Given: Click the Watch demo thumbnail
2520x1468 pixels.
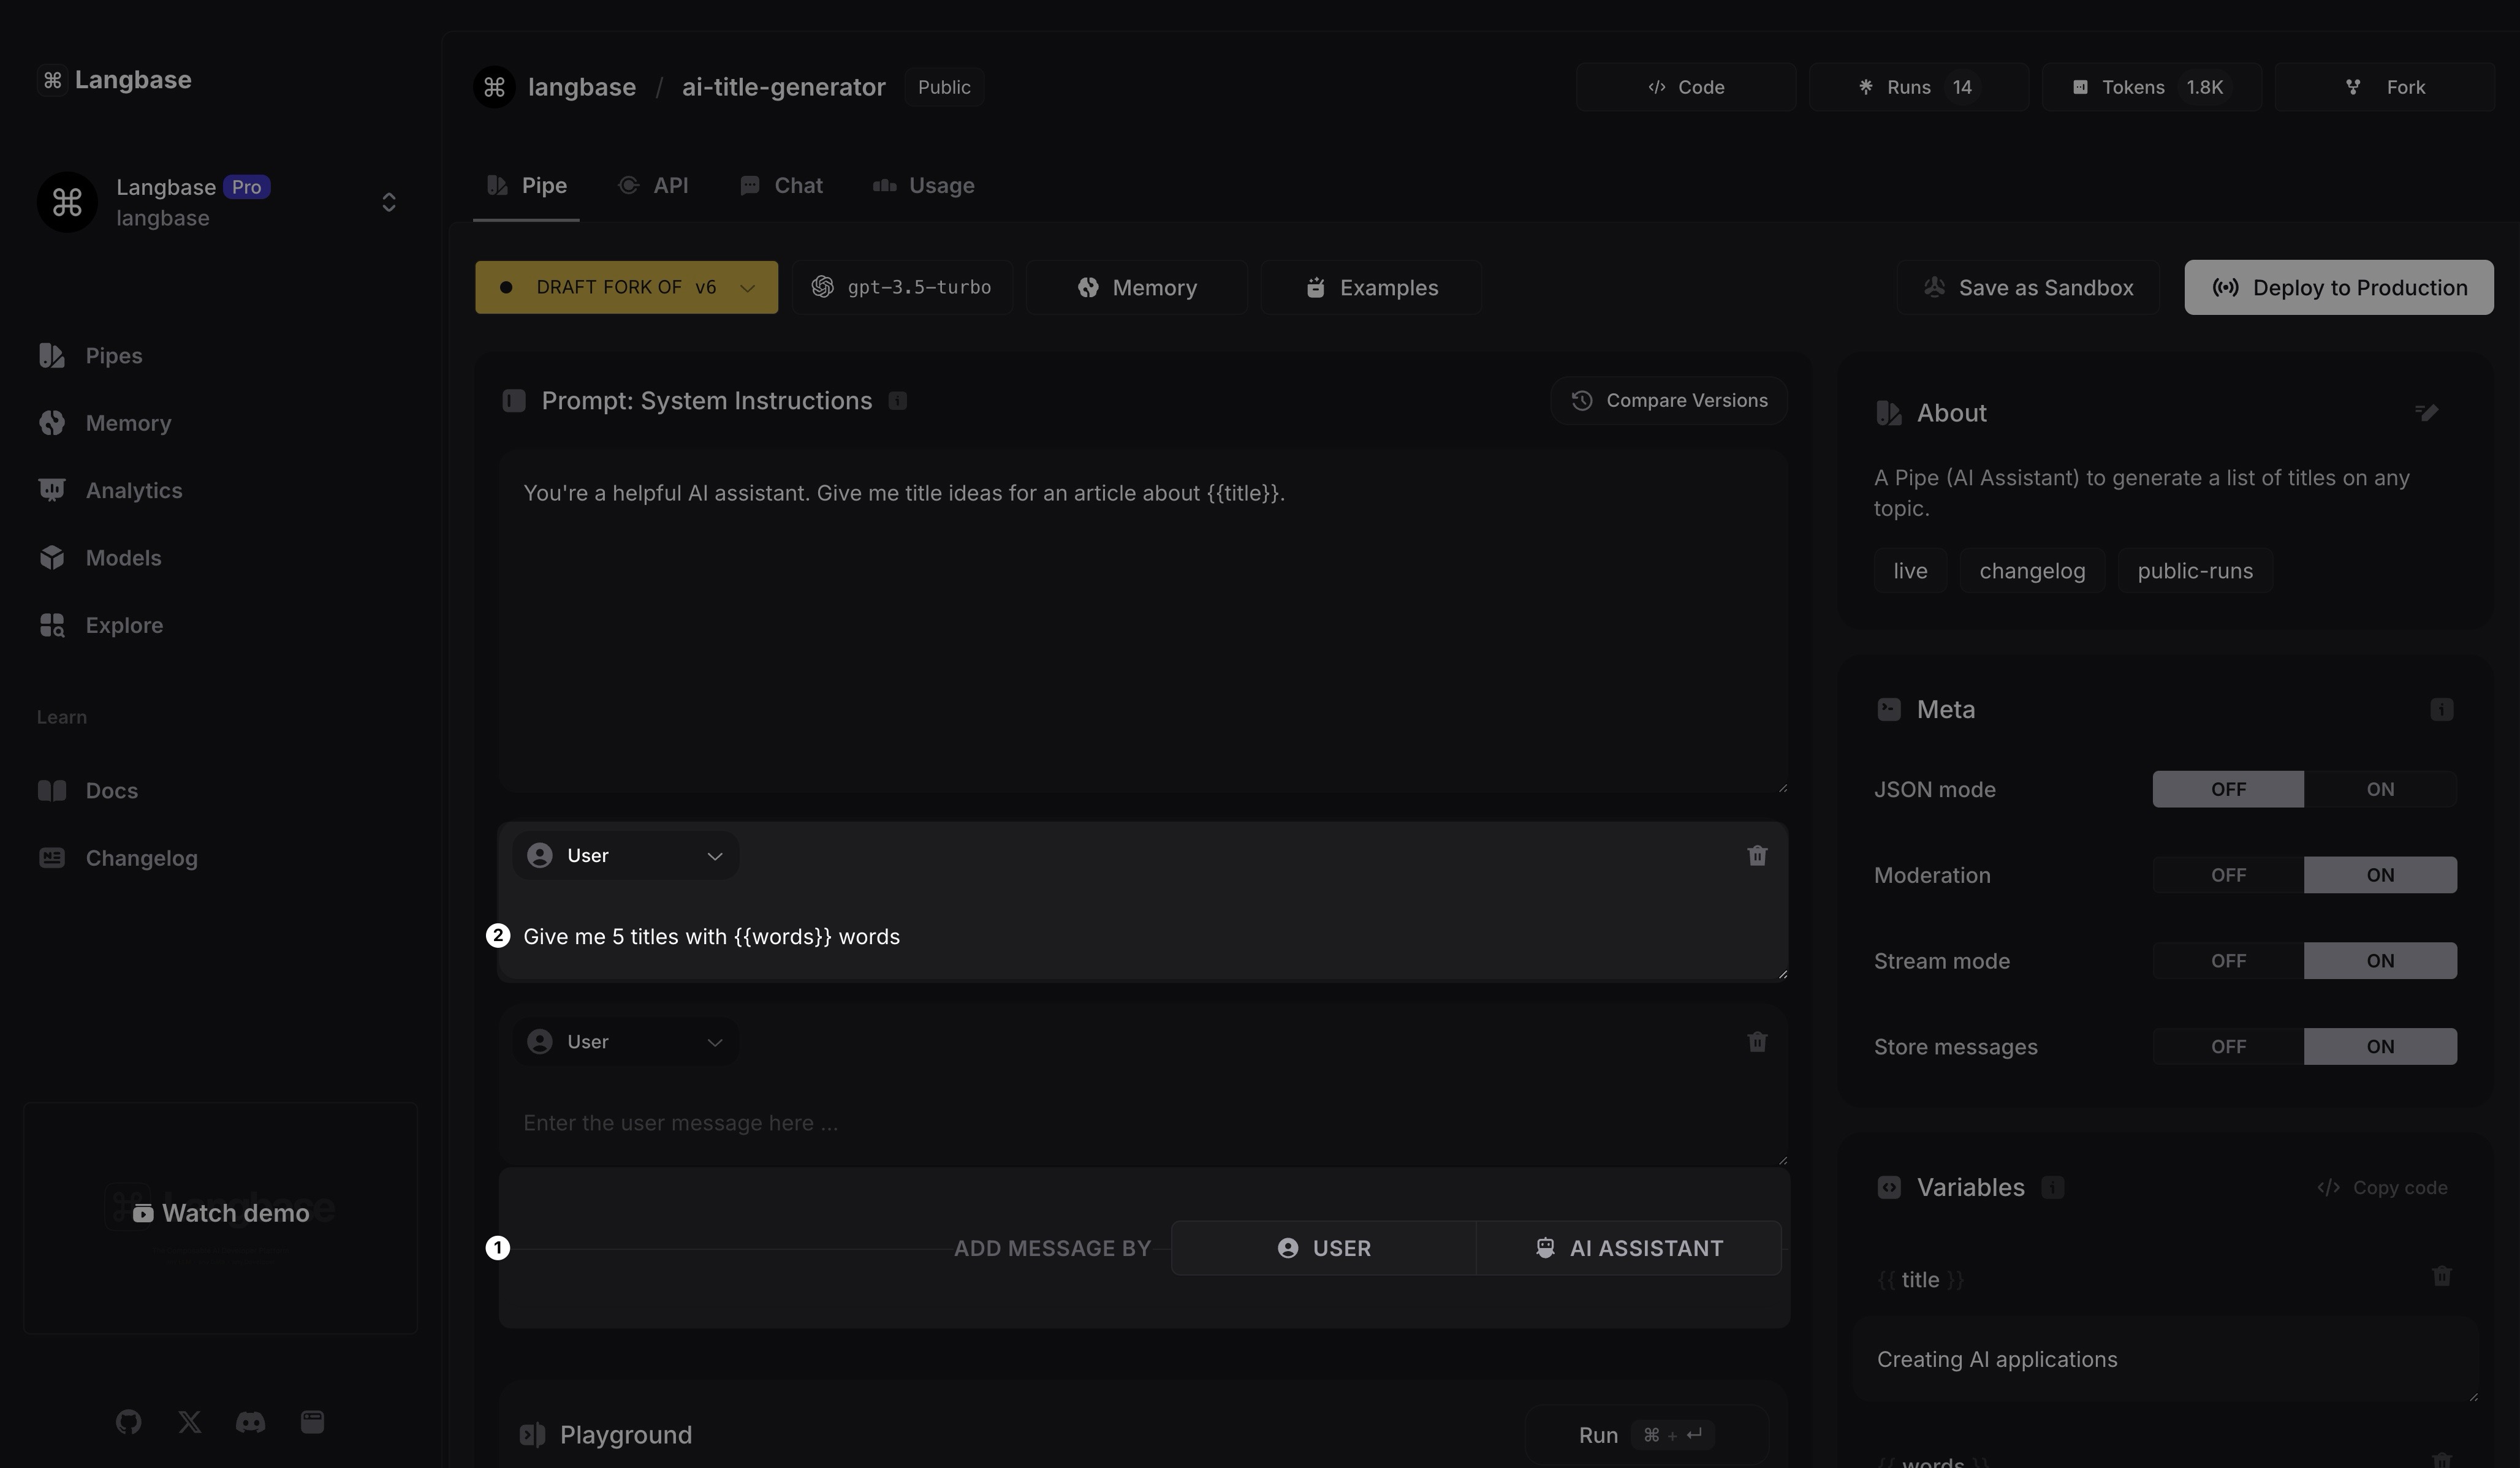Looking at the screenshot, I should (x=221, y=1214).
